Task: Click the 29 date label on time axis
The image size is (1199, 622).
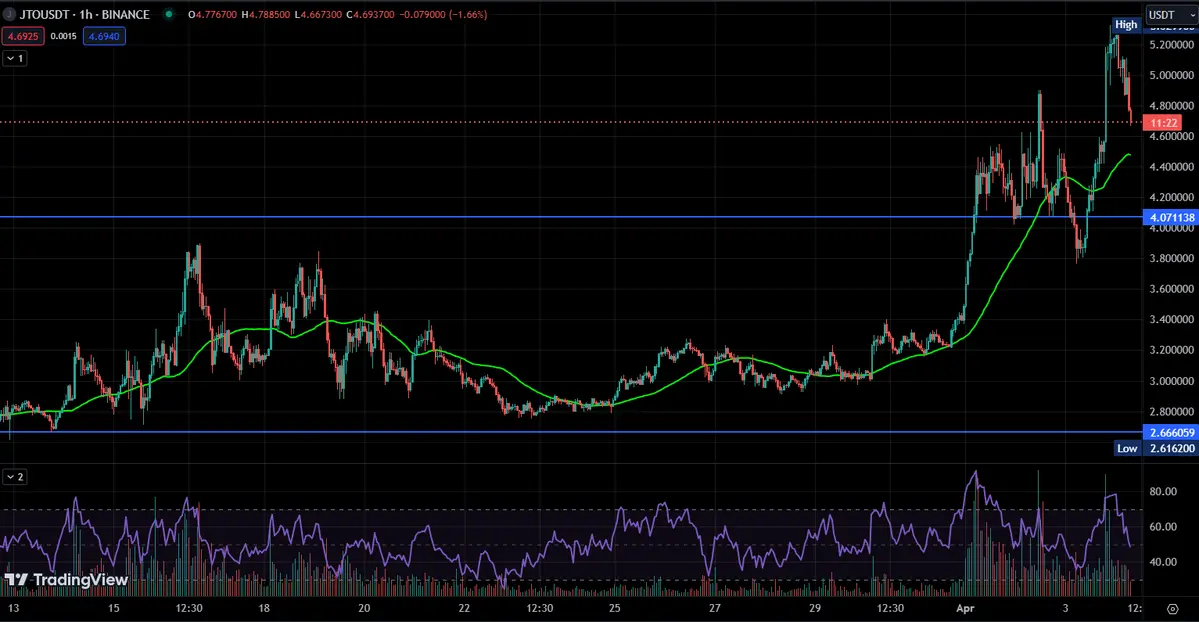Action: (815, 608)
